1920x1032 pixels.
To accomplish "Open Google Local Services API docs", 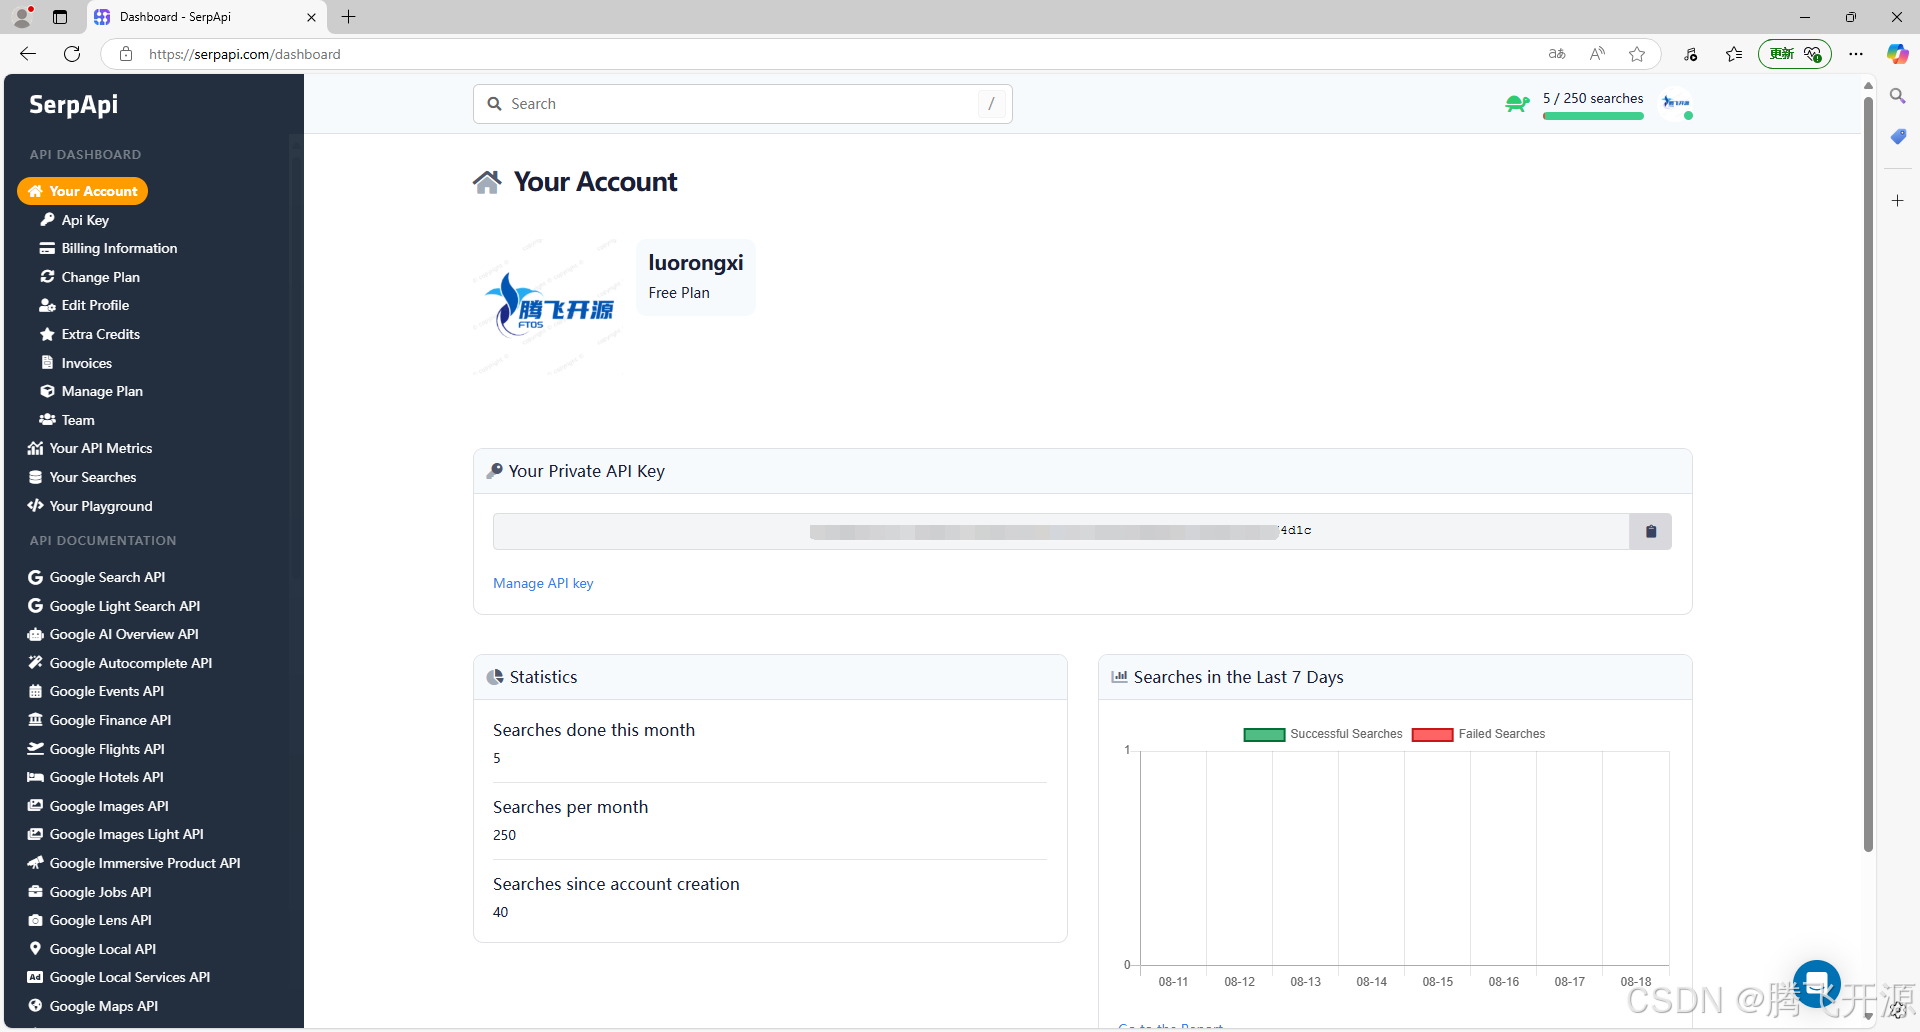I will [x=119, y=977].
